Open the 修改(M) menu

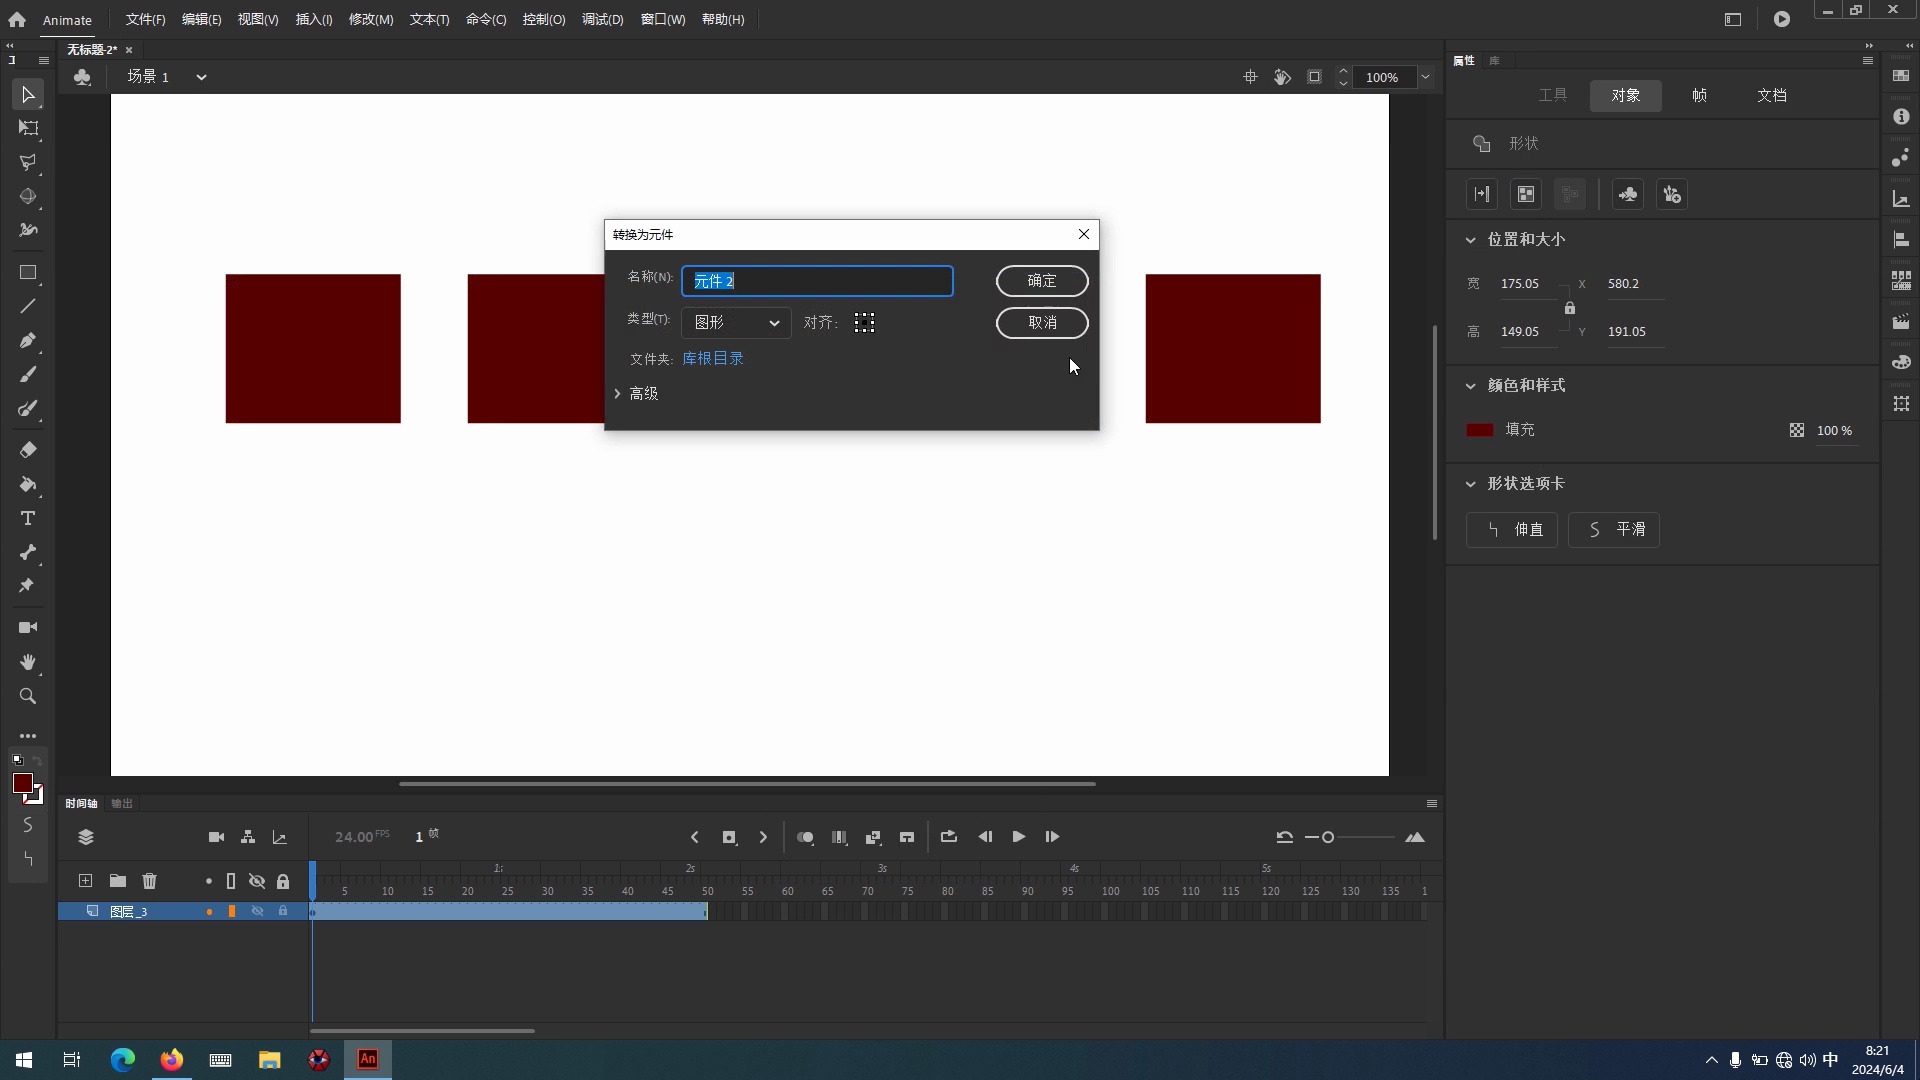[x=370, y=19]
